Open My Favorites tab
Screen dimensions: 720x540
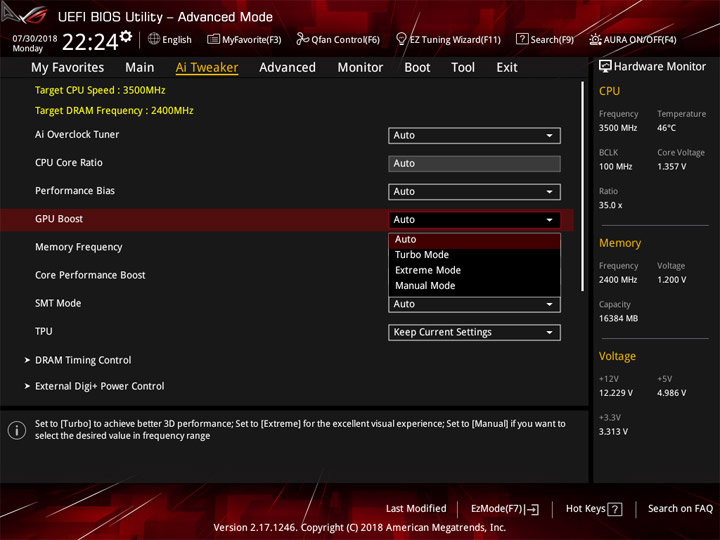click(68, 68)
